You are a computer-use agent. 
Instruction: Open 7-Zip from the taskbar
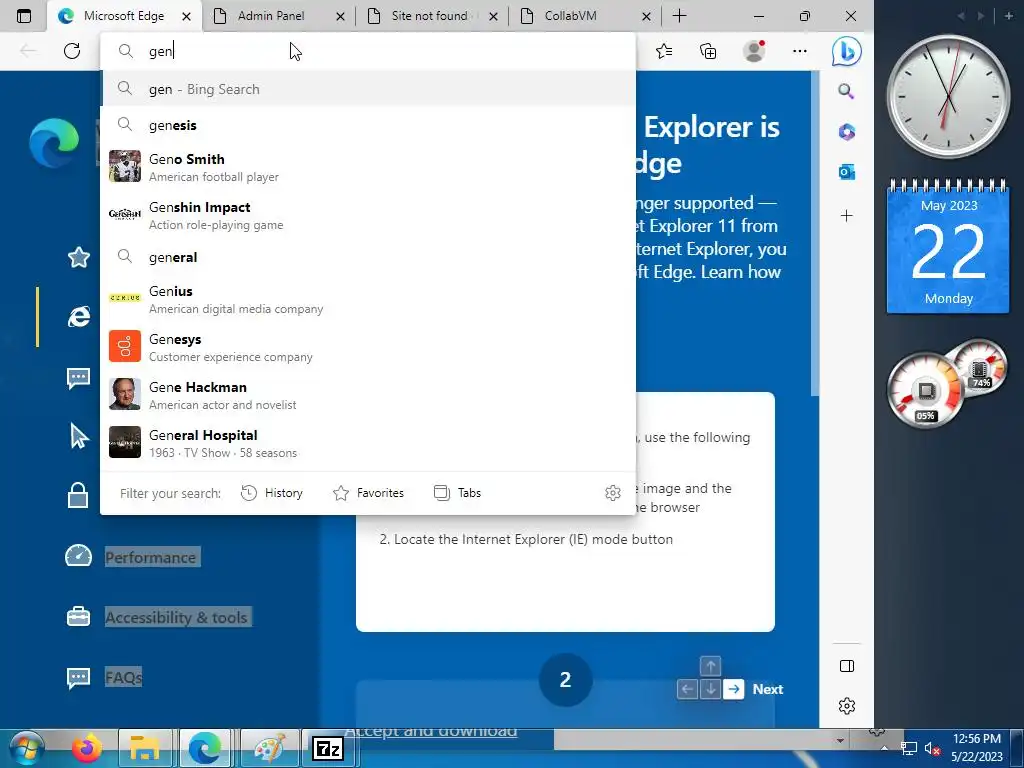(x=328, y=748)
